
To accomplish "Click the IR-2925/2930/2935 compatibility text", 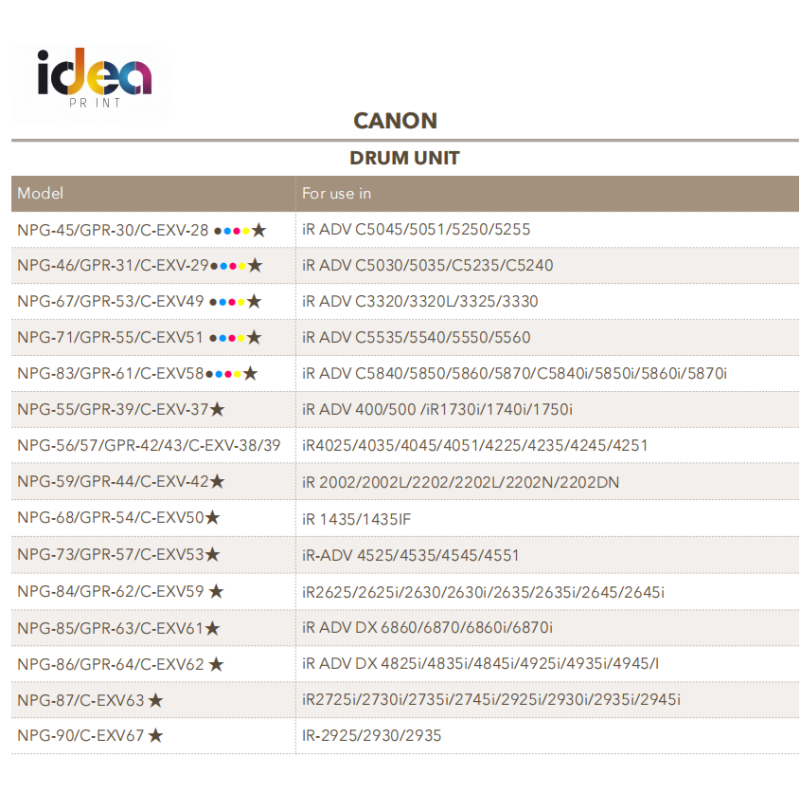I will [x=371, y=736].
